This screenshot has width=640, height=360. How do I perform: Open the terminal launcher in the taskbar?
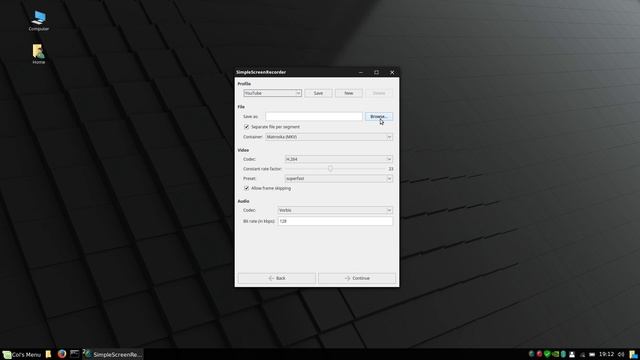[74, 354]
